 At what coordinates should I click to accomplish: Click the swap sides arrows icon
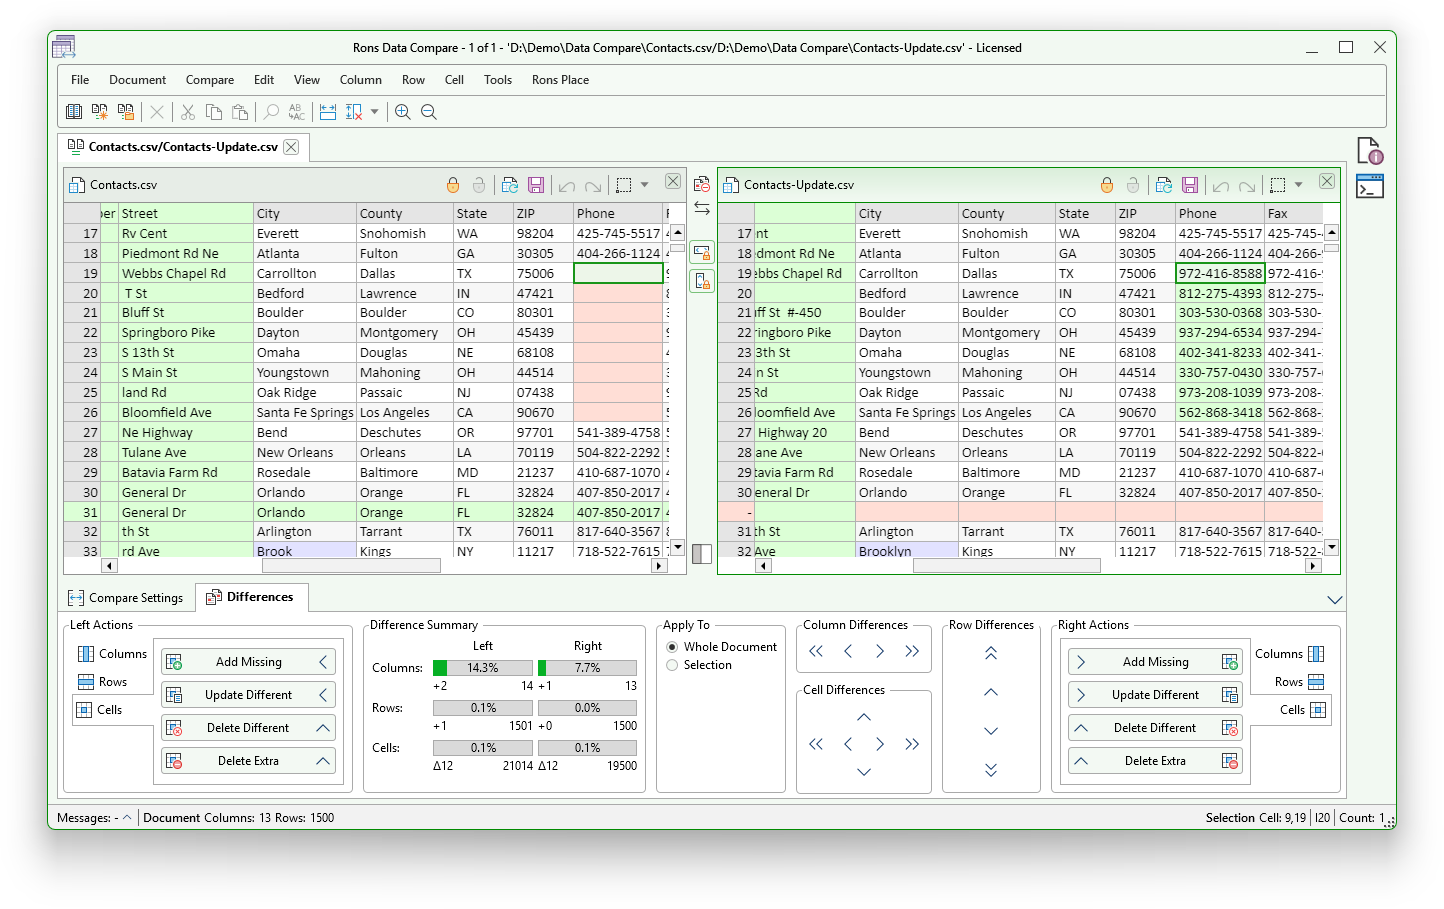pyautogui.click(x=702, y=208)
